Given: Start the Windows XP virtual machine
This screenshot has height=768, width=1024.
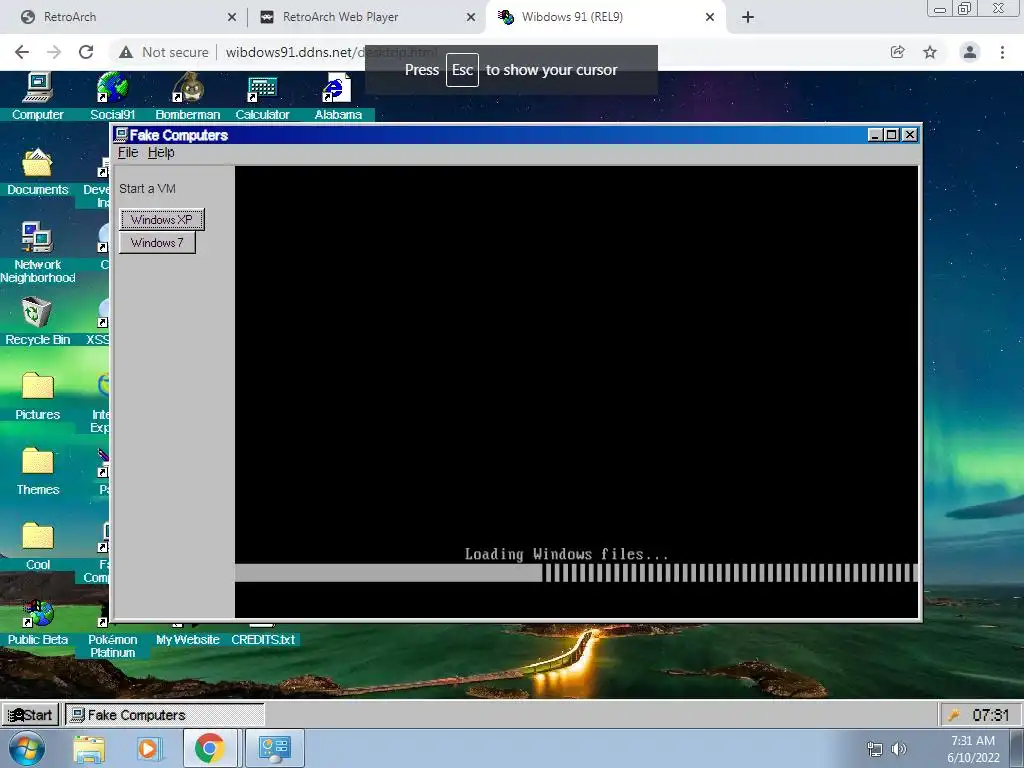Looking at the screenshot, I should click(x=162, y=219).
